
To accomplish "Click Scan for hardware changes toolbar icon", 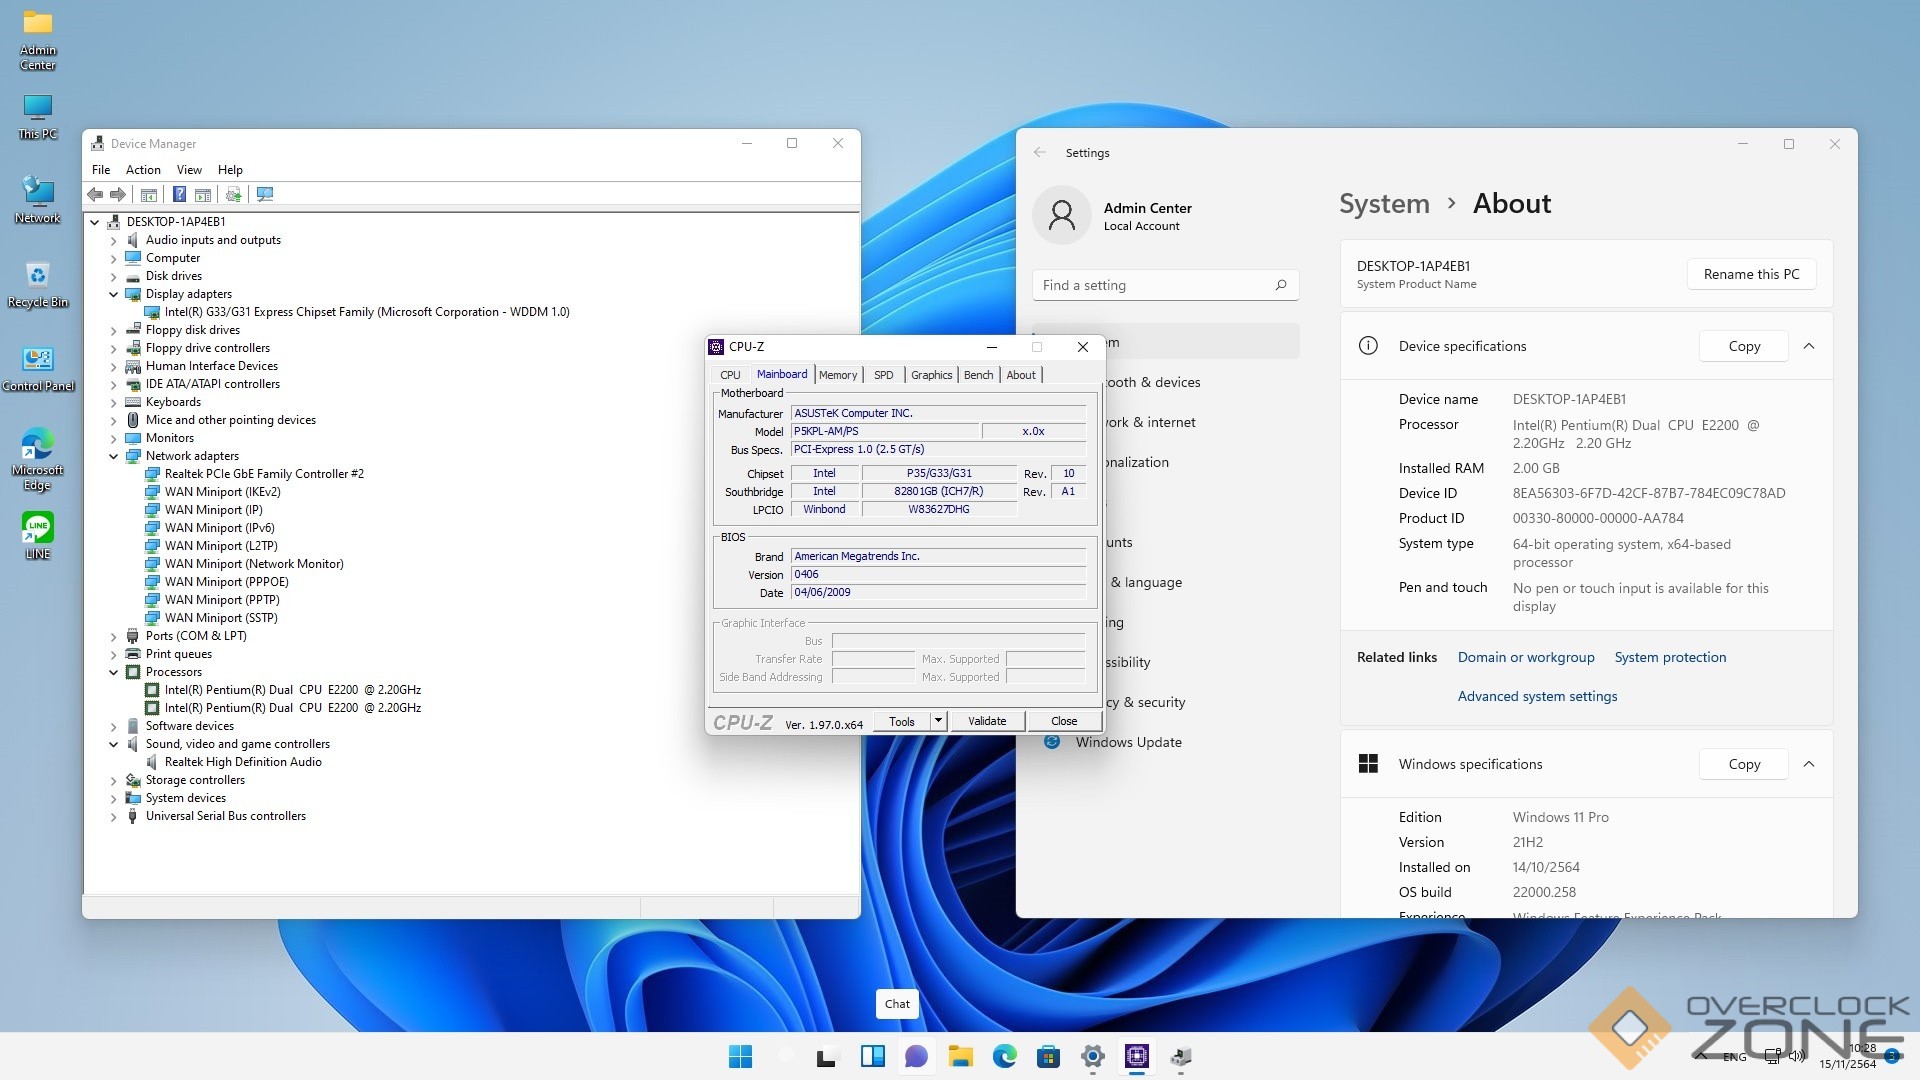I will coord(265,195).
